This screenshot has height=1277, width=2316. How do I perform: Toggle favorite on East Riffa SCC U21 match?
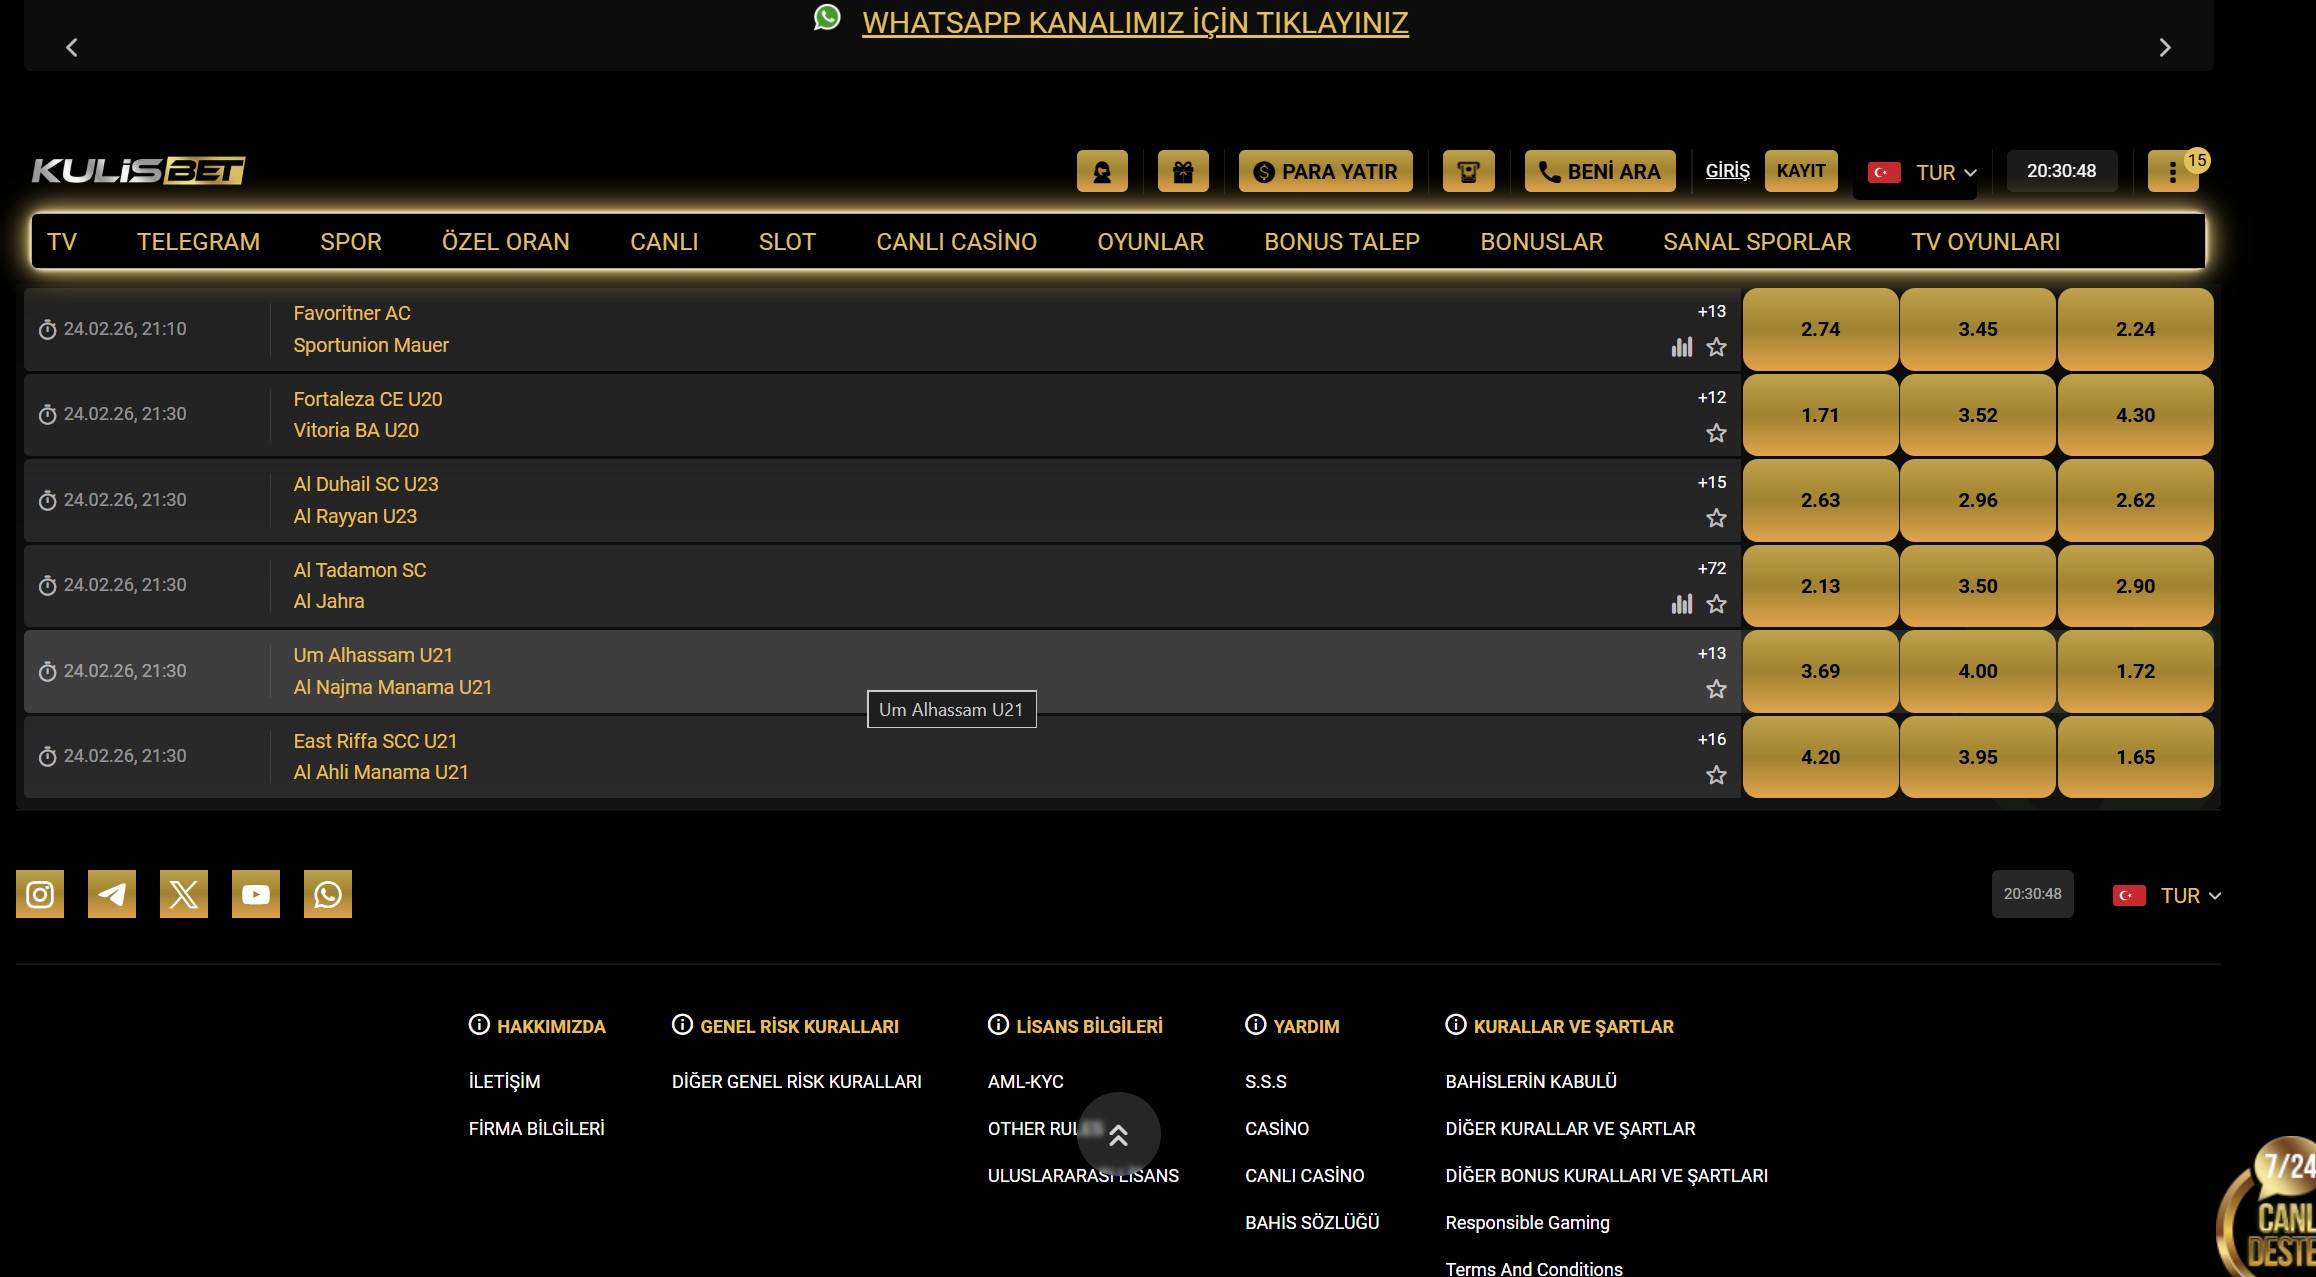pyautogui.click(x=1716, y=775)
